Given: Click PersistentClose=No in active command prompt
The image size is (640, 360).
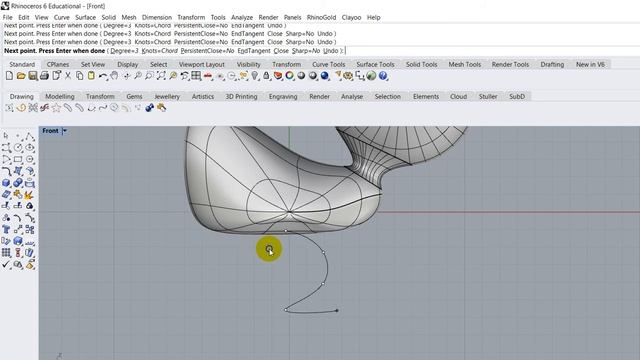Looking at the screenshot, I should pyautogui.click(x=207, y=51).
